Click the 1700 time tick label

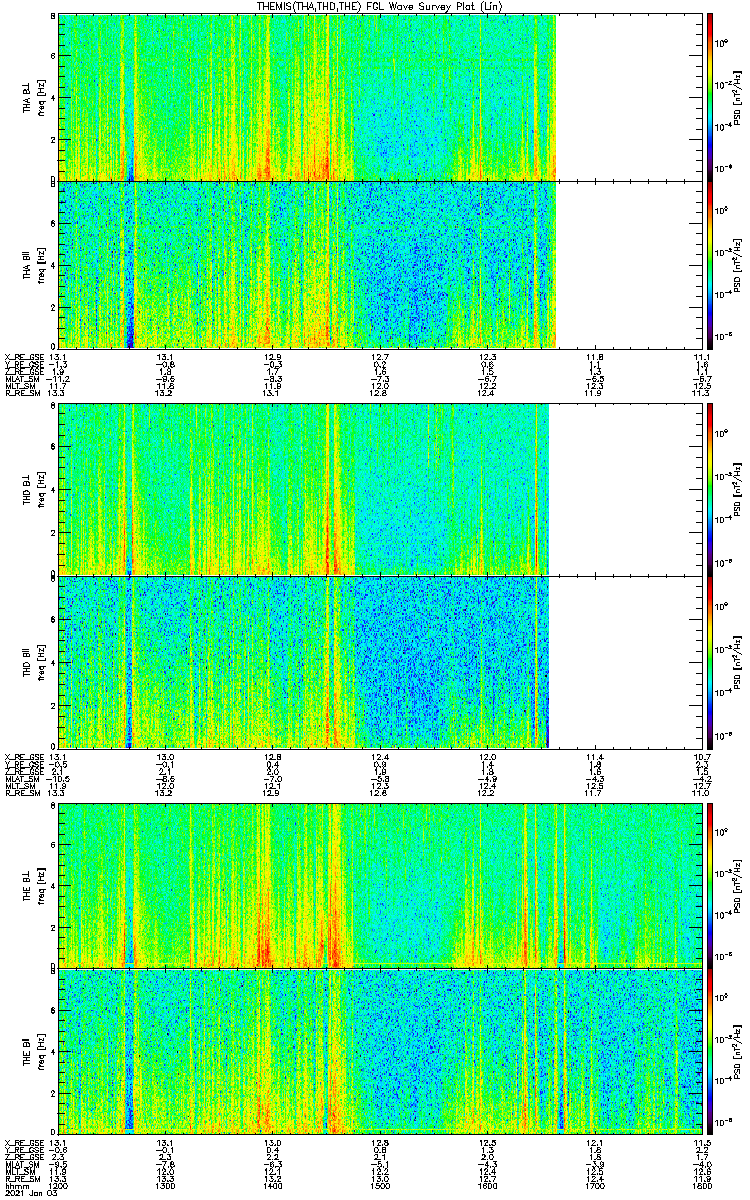point(594,1185)
